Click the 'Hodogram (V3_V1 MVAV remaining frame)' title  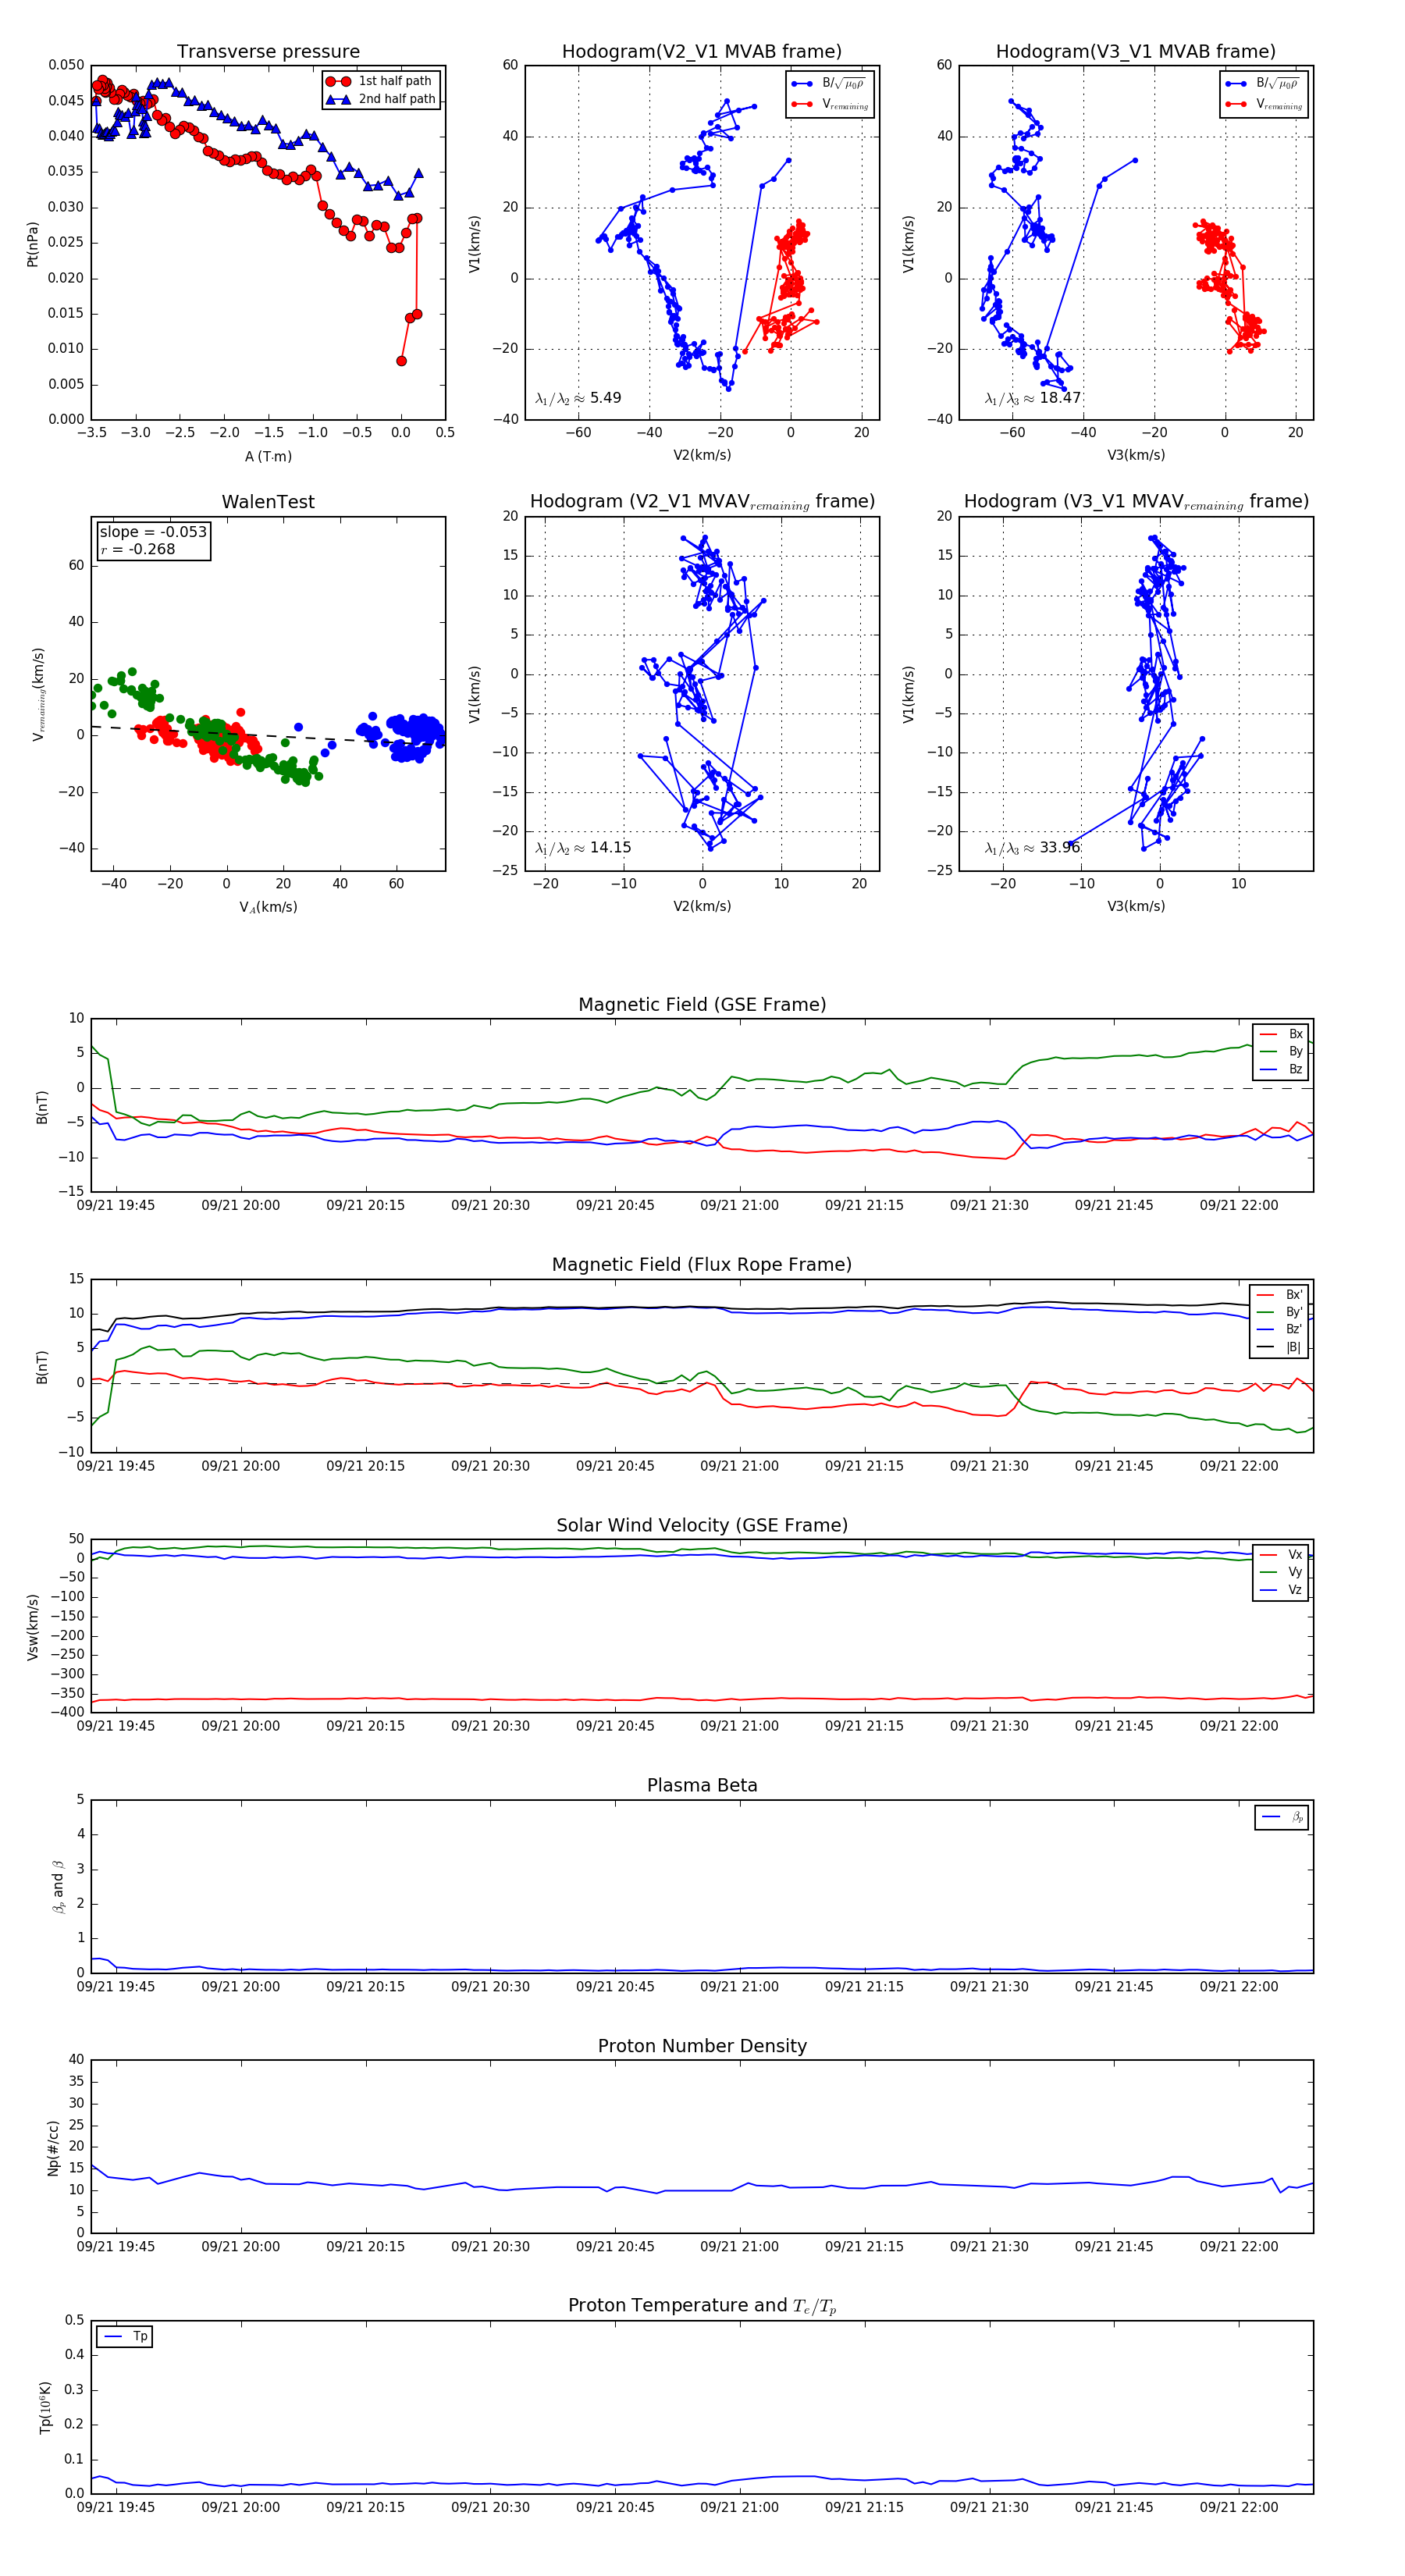tap(1136, 502)
